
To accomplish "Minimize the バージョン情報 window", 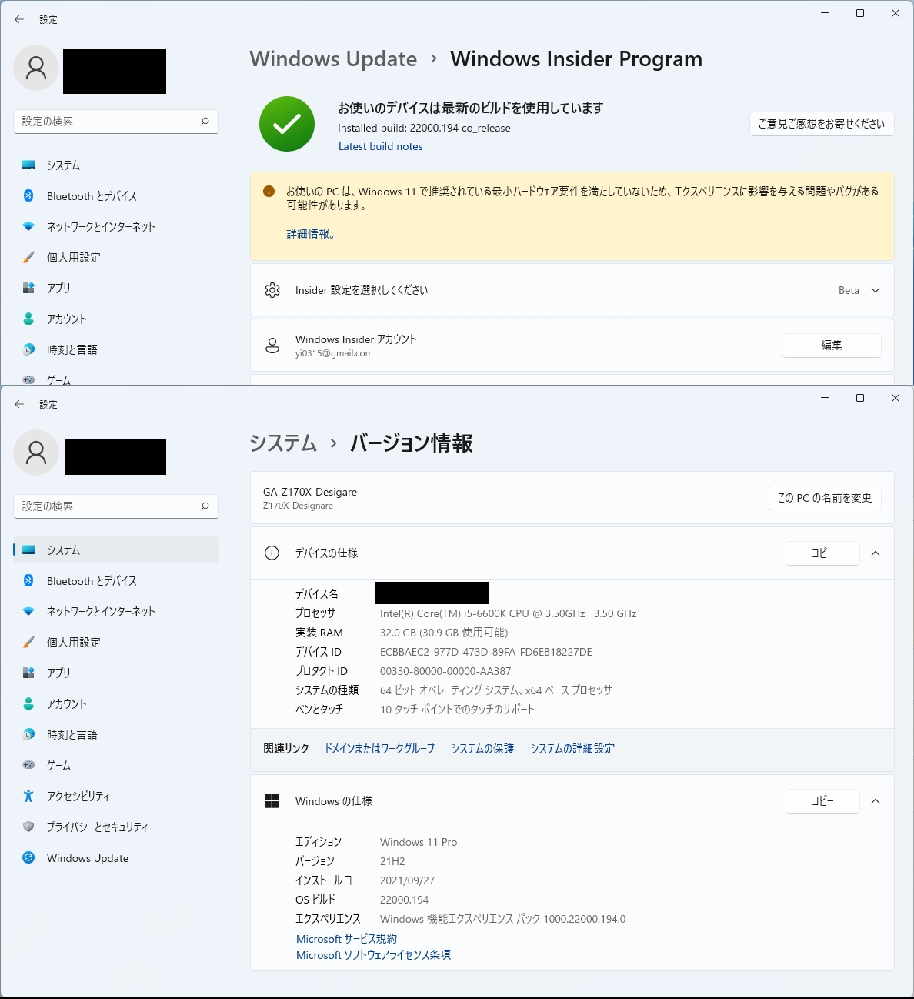I will (x=825, y=398).
